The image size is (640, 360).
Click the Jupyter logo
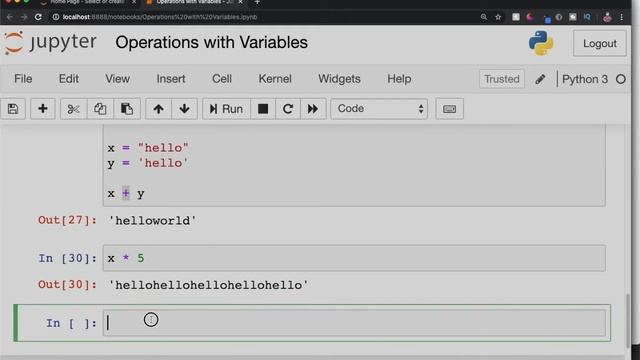(50, 42)
